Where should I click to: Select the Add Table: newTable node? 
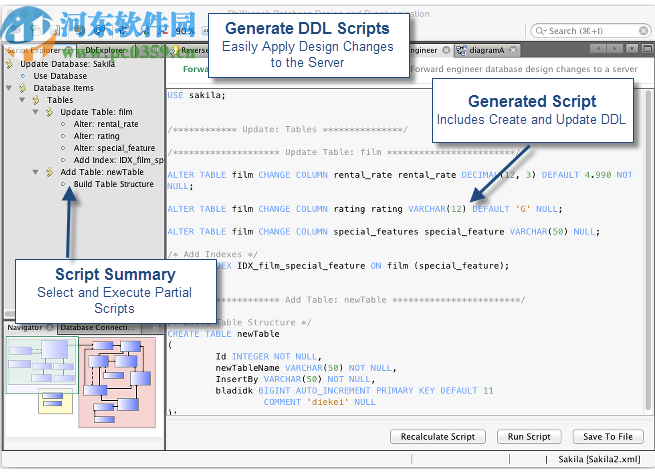[x=102, y=172]
